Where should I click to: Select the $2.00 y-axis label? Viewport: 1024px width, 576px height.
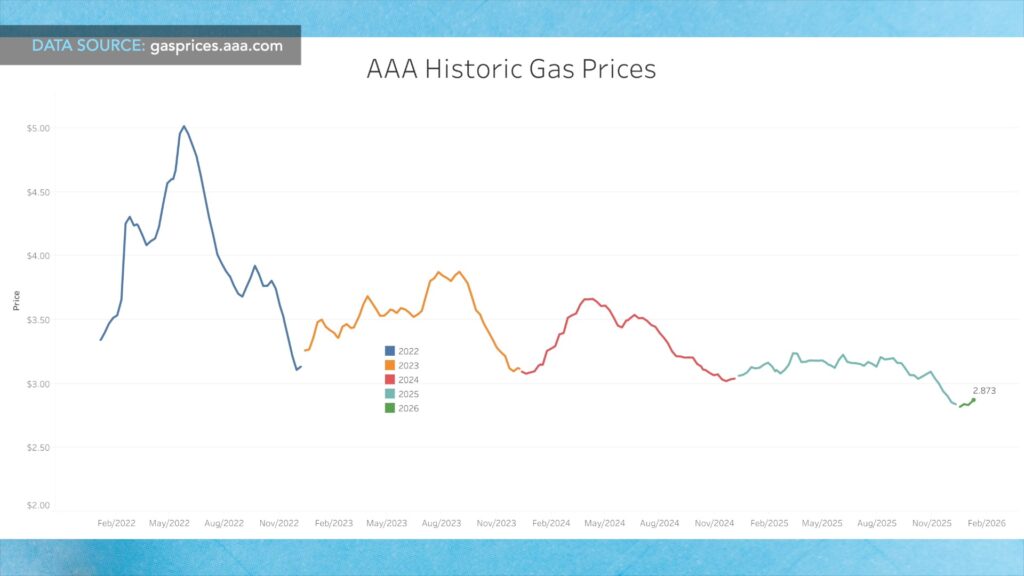pos(38,506)
